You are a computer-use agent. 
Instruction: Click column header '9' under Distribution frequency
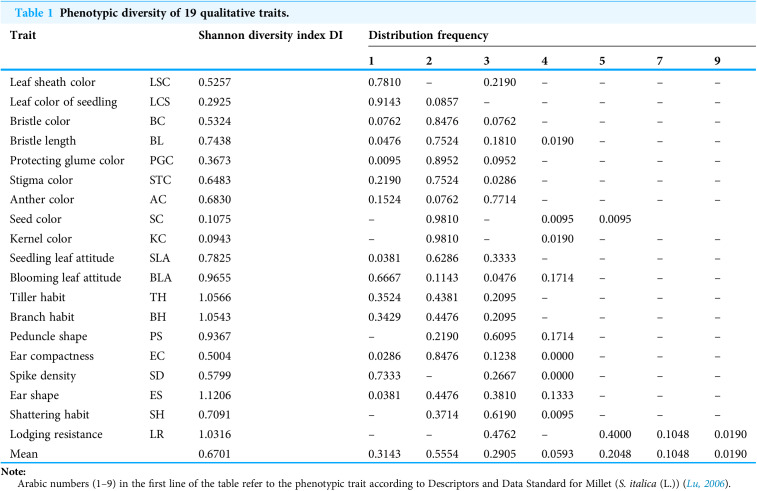point(717,61)
